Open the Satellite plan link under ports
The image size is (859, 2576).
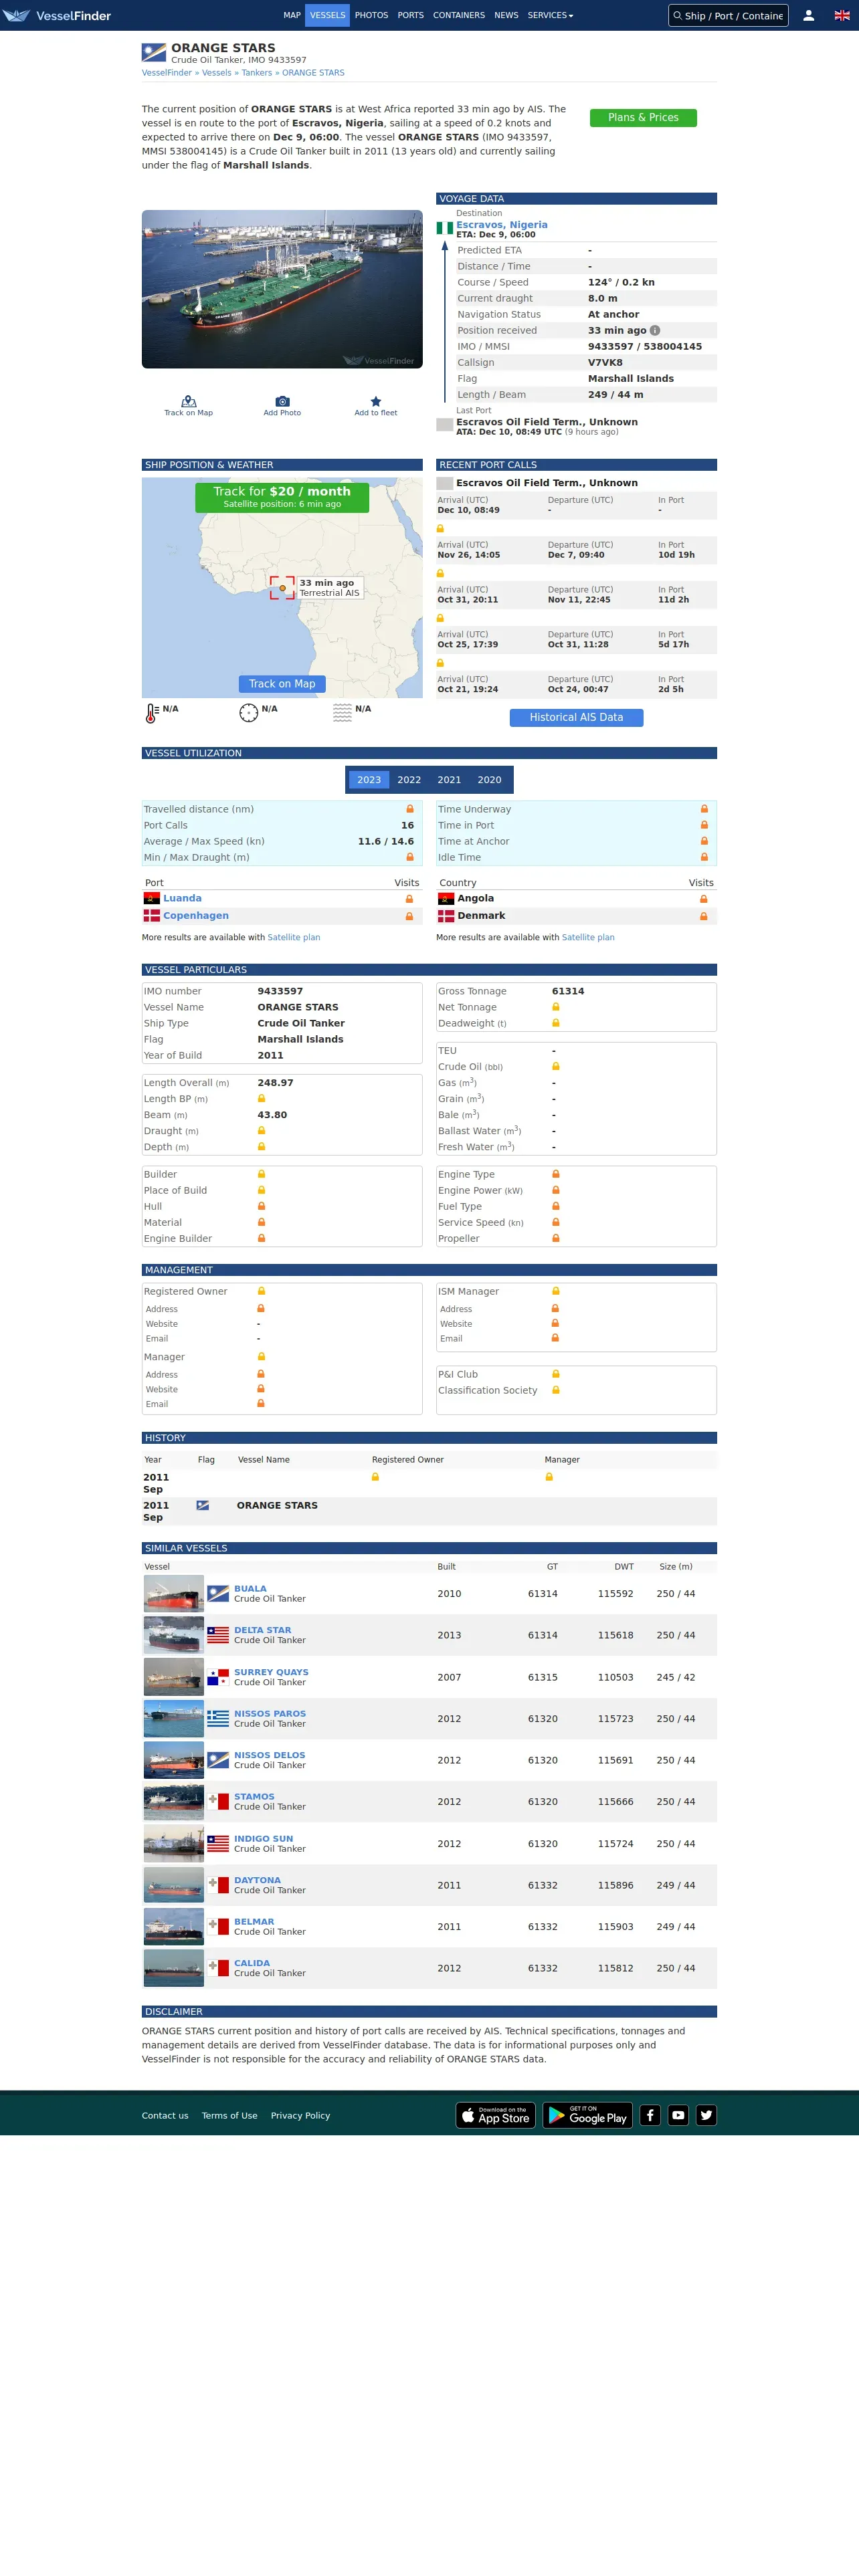[294, 938]
